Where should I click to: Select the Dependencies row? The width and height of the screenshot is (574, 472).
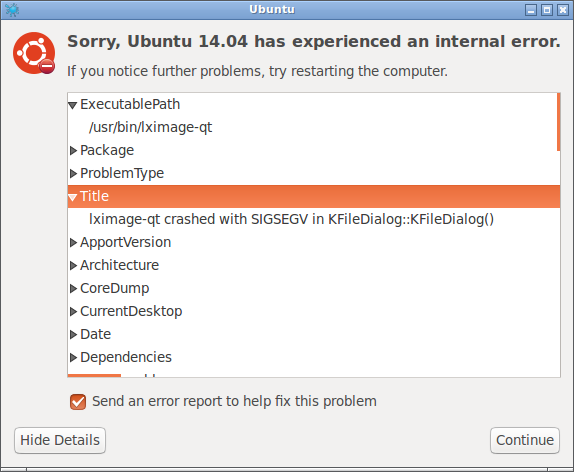[x=314, y=357]
